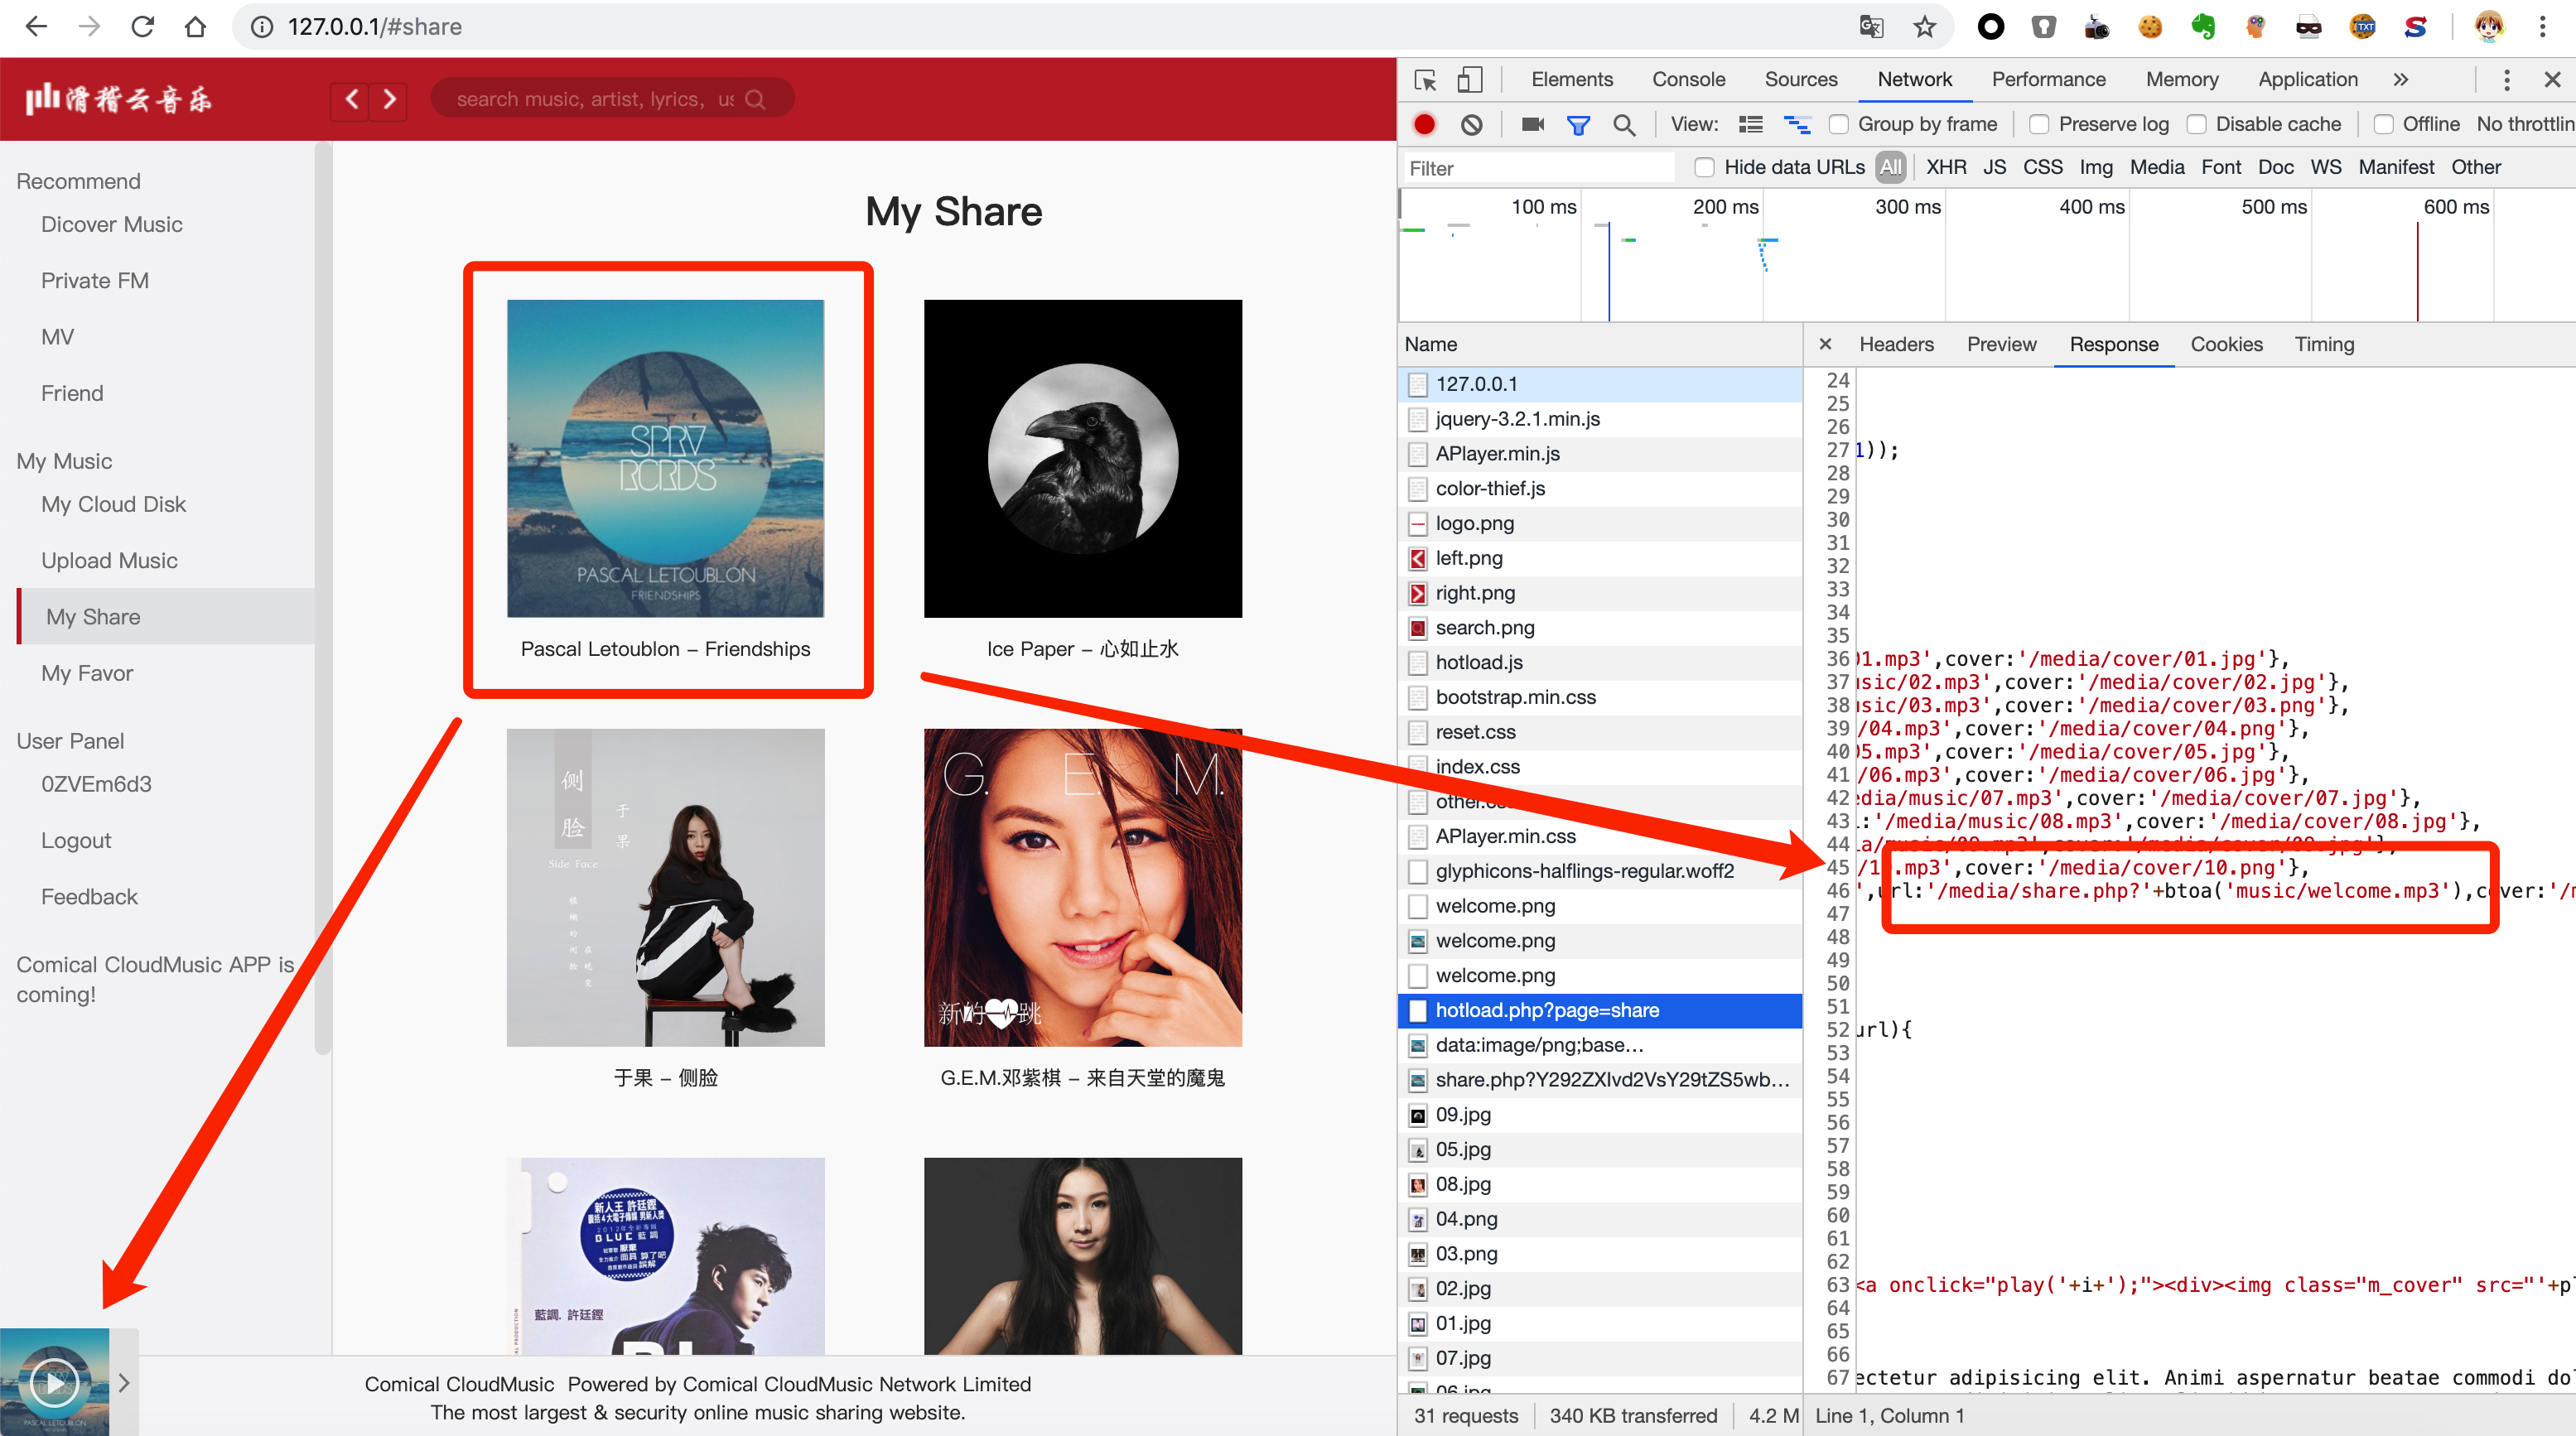Open the Headers tab of the request
Viewport: 2576px width, 1436px height.
[x=1896, y=344]
